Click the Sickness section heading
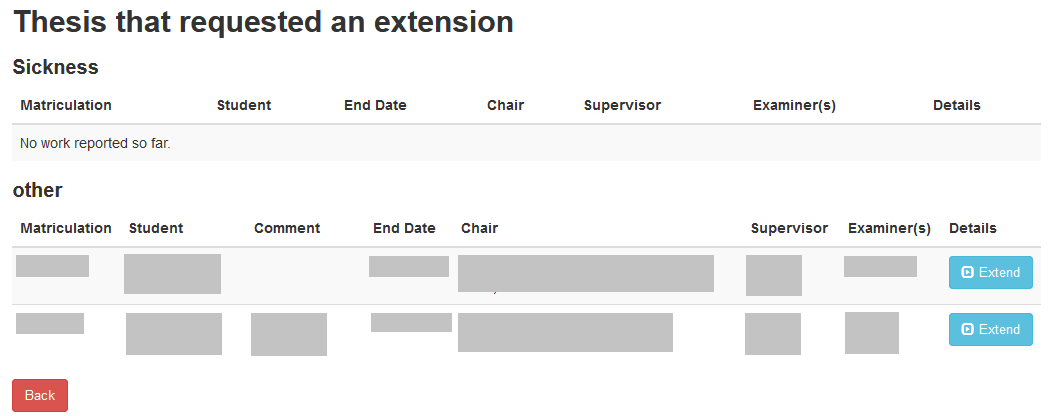 [x=55, y=67]
